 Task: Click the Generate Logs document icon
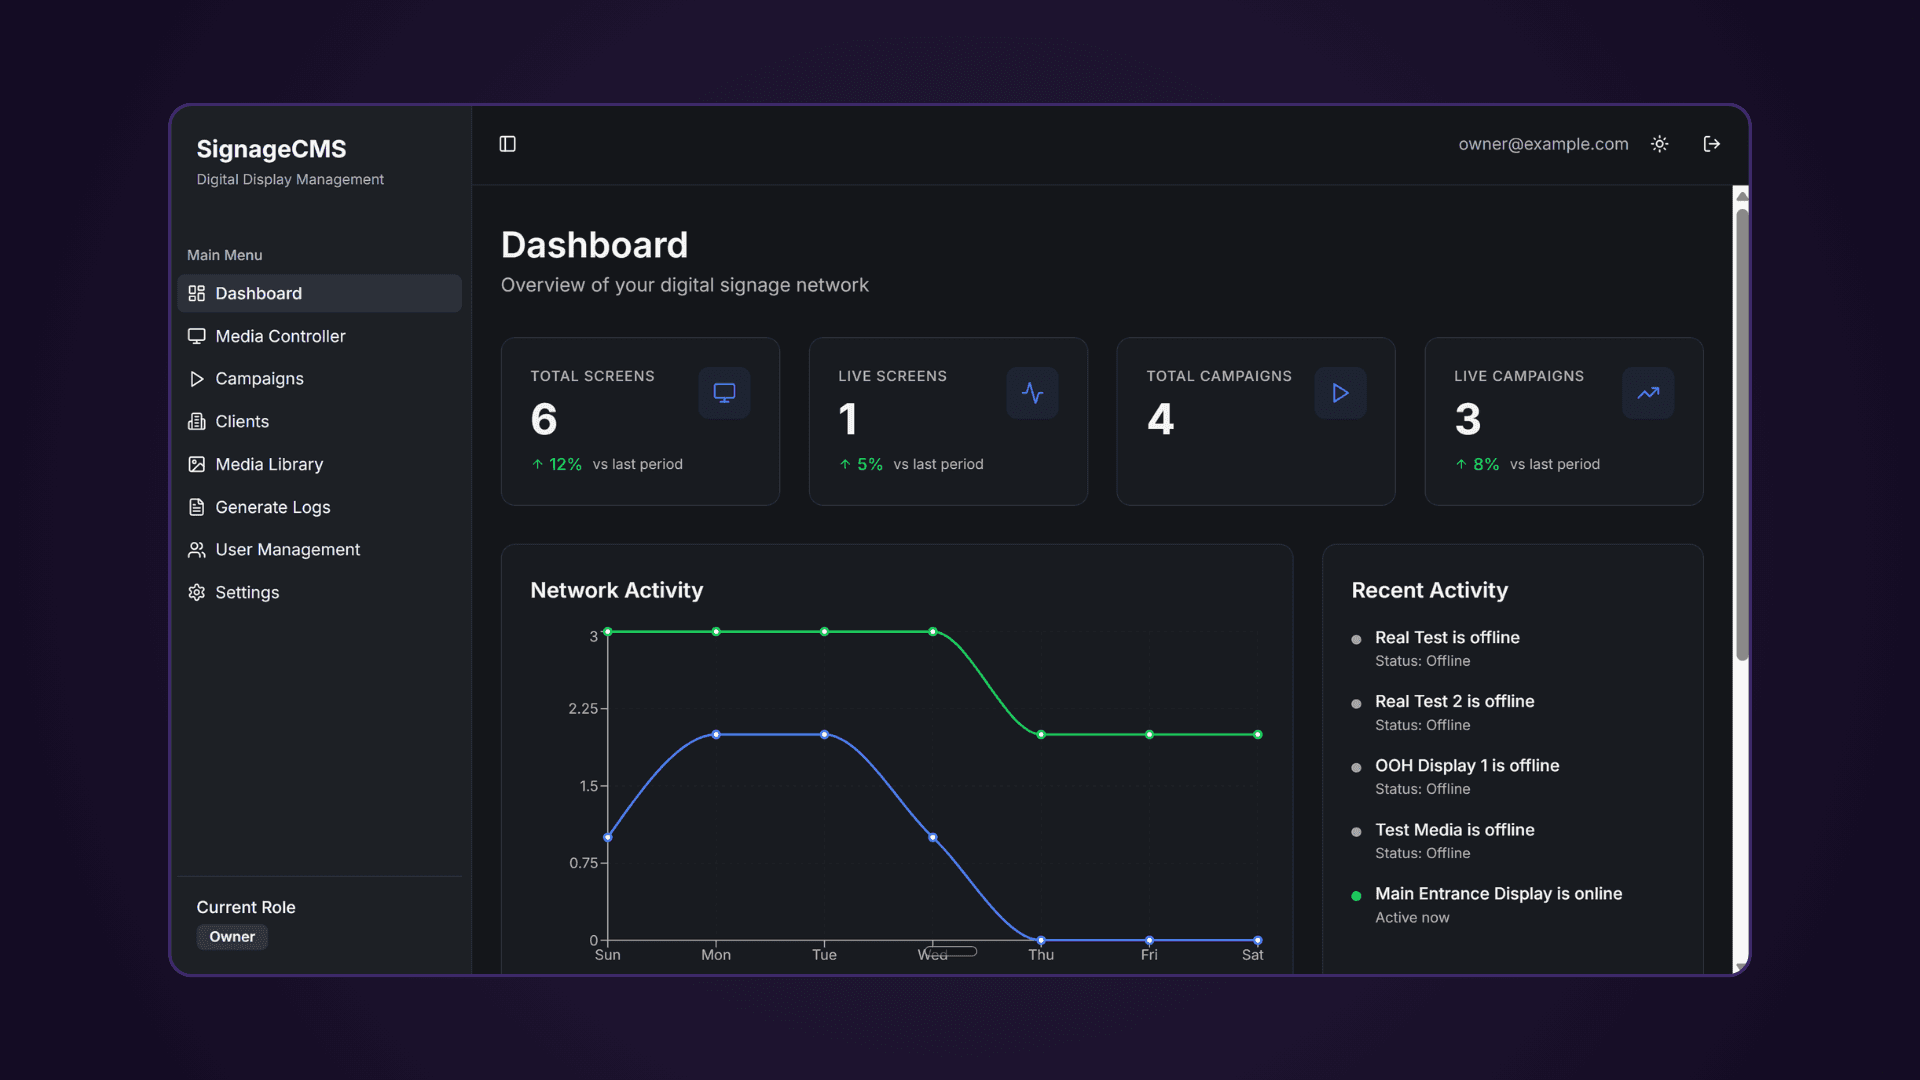tap(197, 507)
